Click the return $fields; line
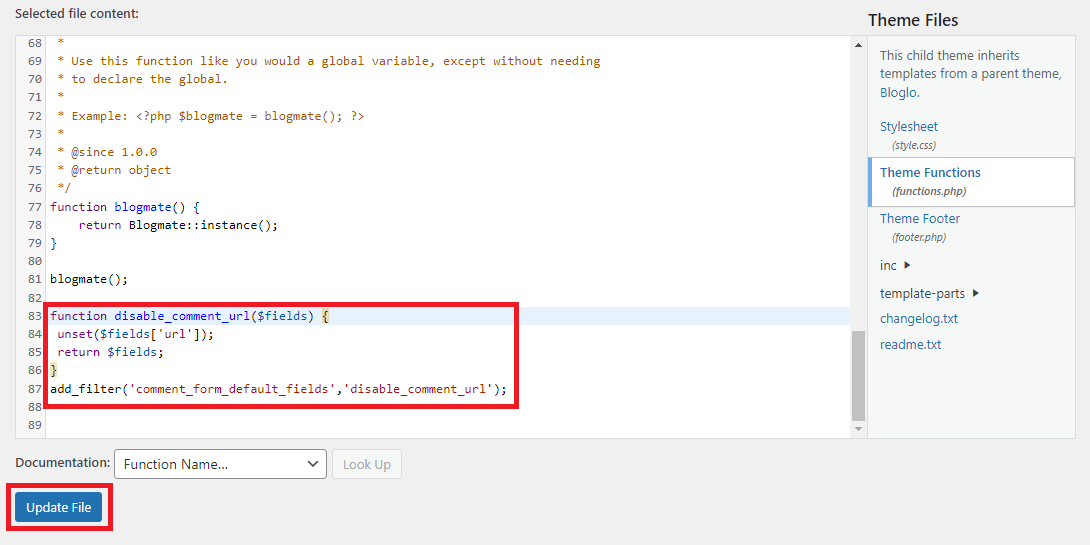This screenshot has height=545, width=1090. pyautogui.click(x=111, y=352)
